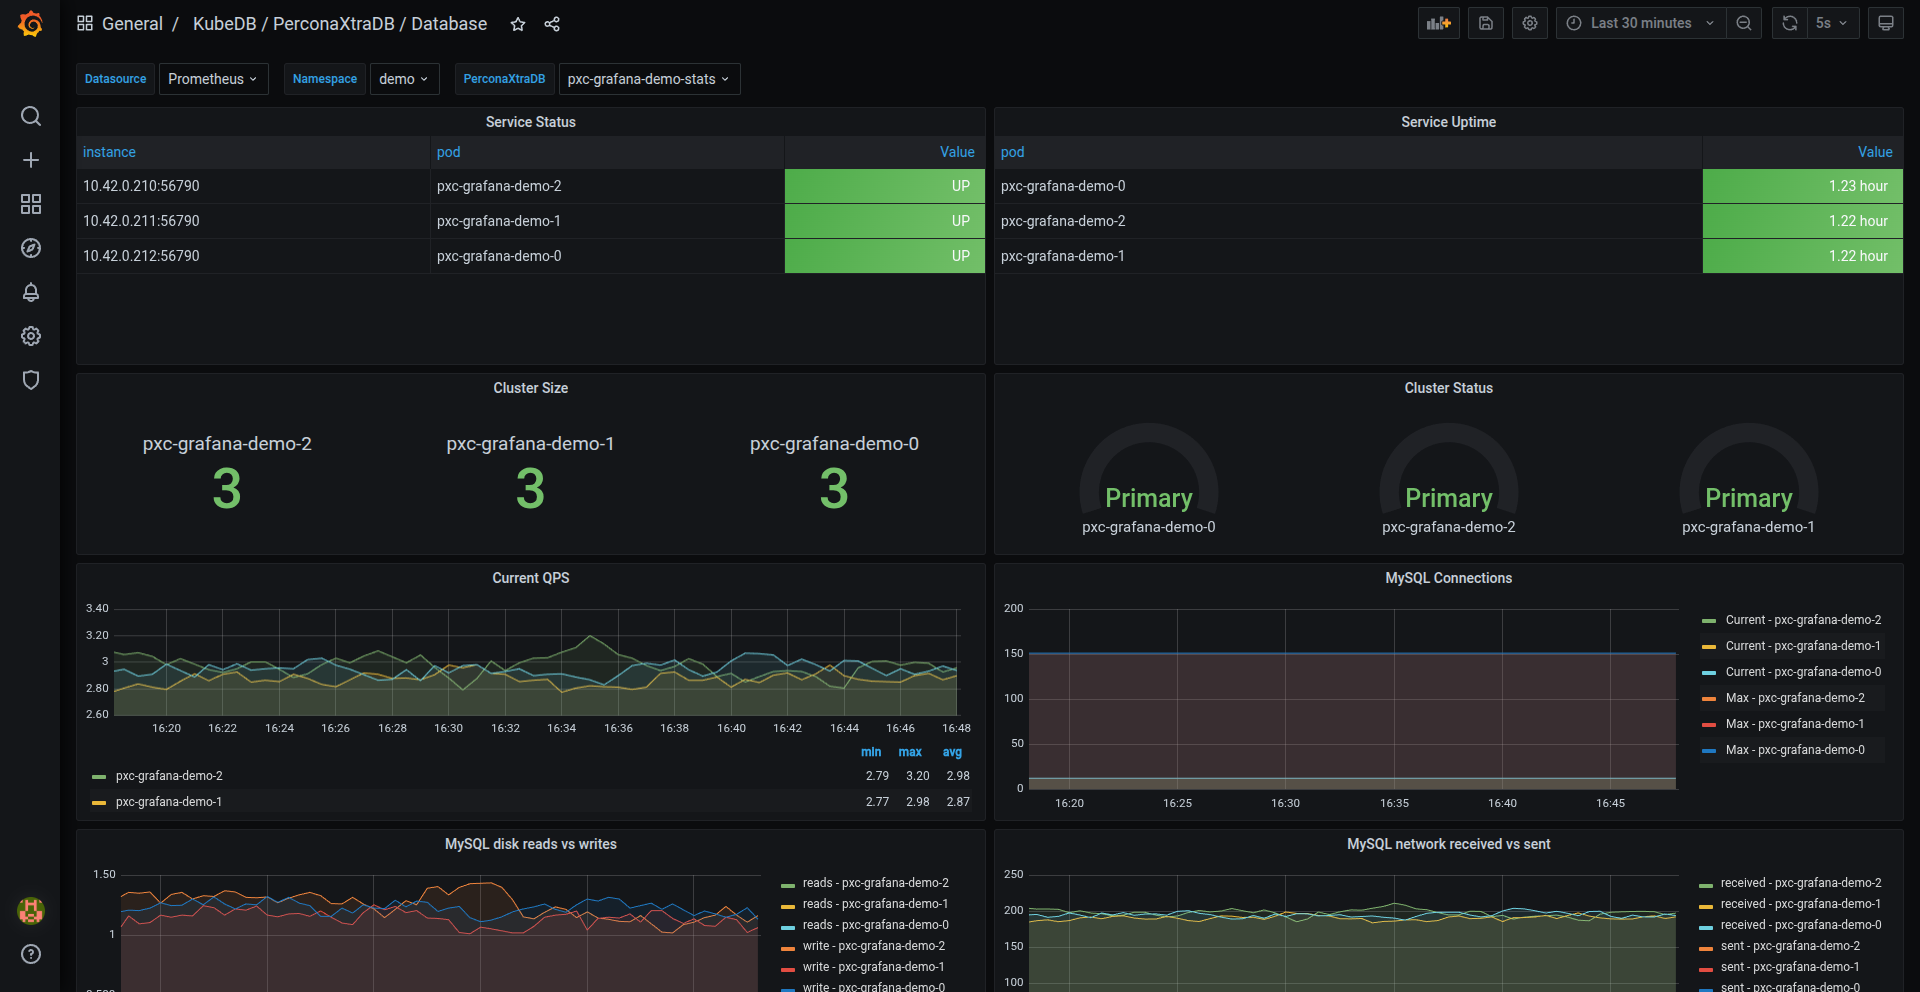Open the Cluster Status panel title menu
Viewport: 1920px width, 992px height.
tap(1448, 388)
